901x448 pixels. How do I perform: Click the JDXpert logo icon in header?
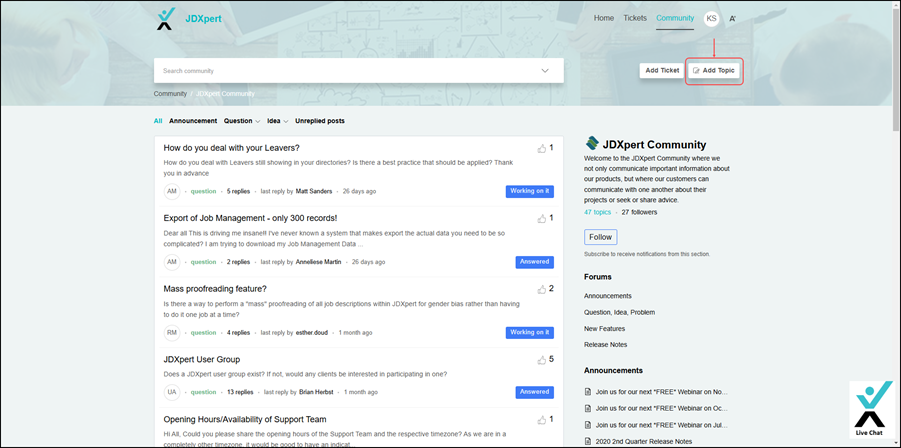point(165,18)
